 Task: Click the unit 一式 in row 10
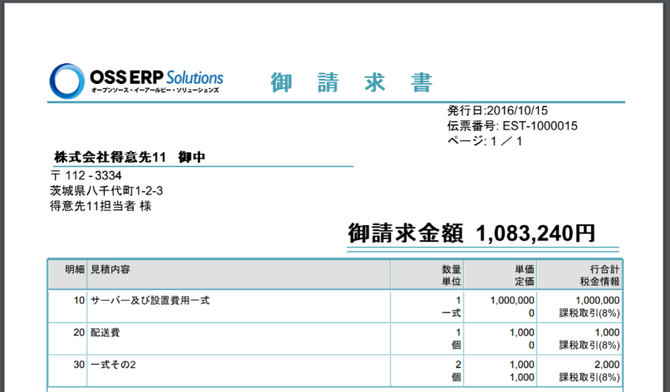point(451,313)
